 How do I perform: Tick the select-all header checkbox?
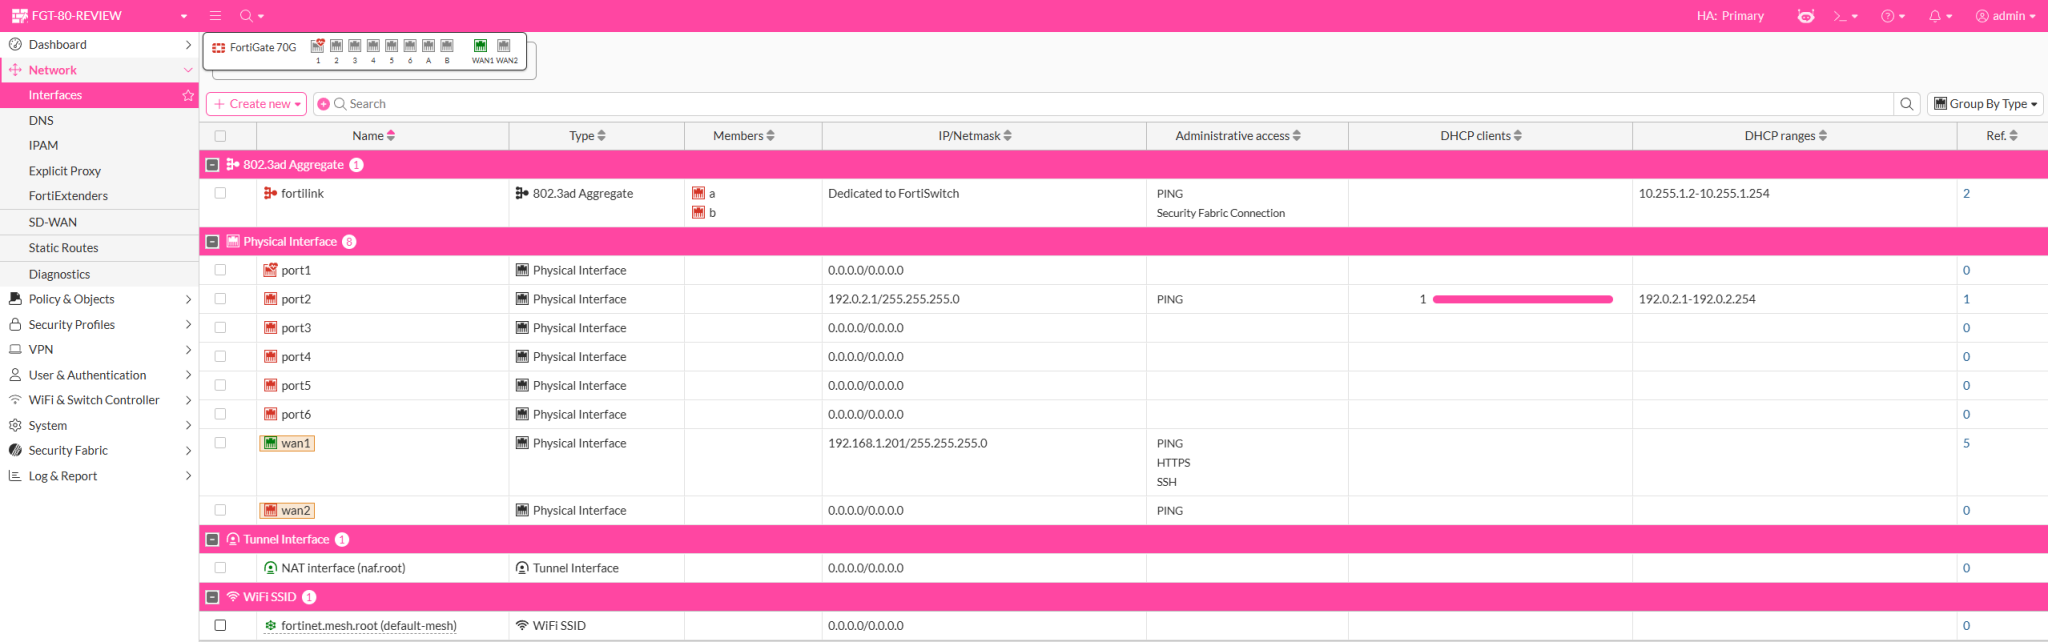(x=220, y=136)
